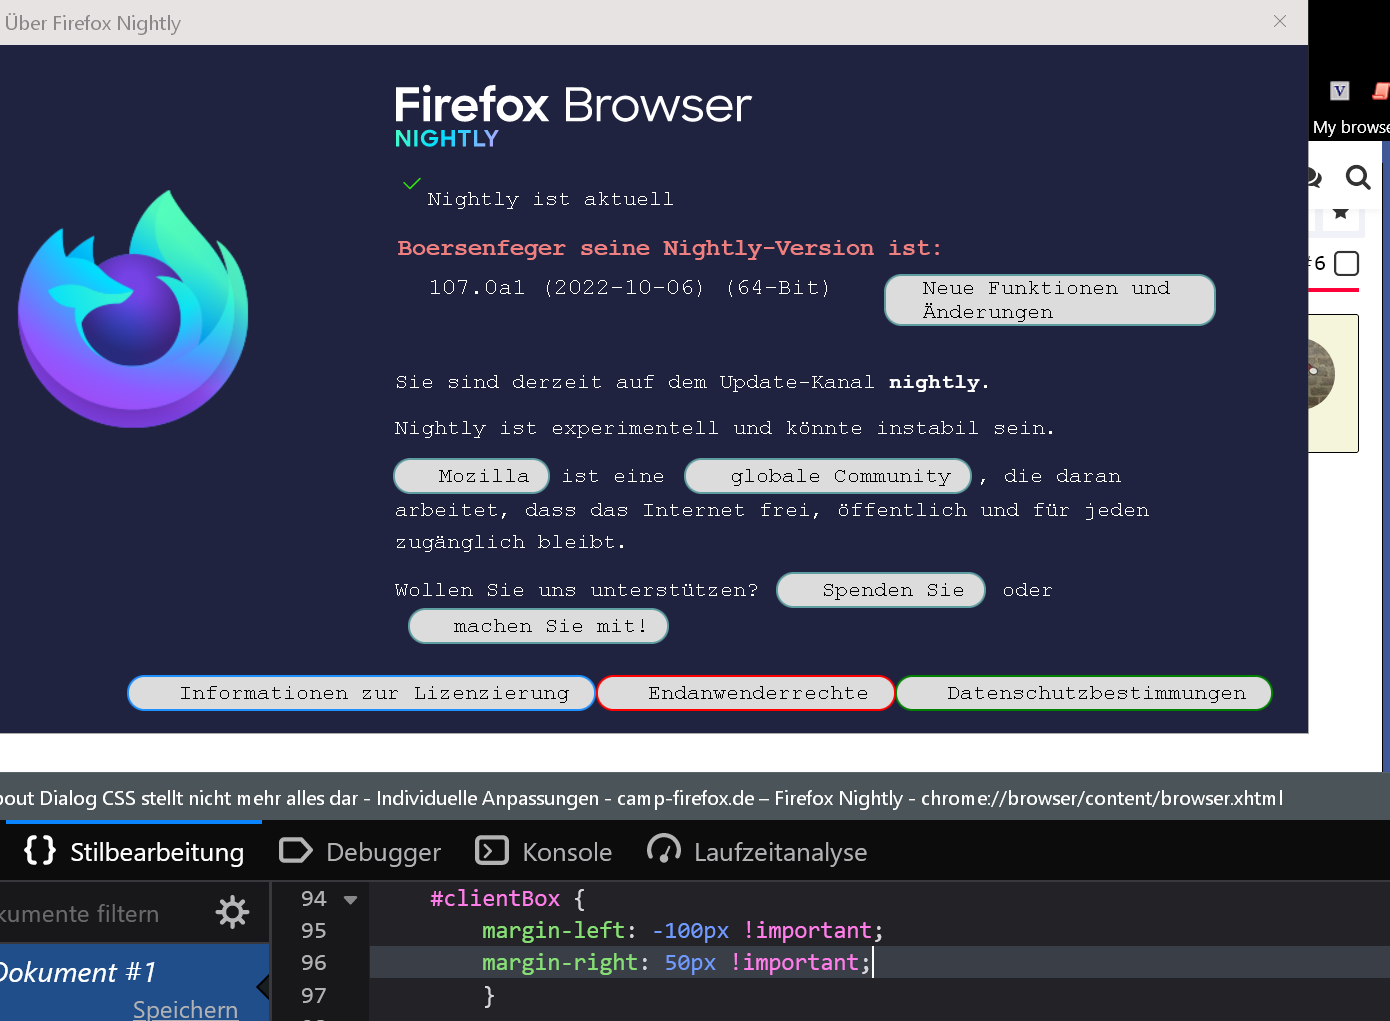
Task: Click the avatar thumbnail on webpage
Action: [x=1325, y=374]
